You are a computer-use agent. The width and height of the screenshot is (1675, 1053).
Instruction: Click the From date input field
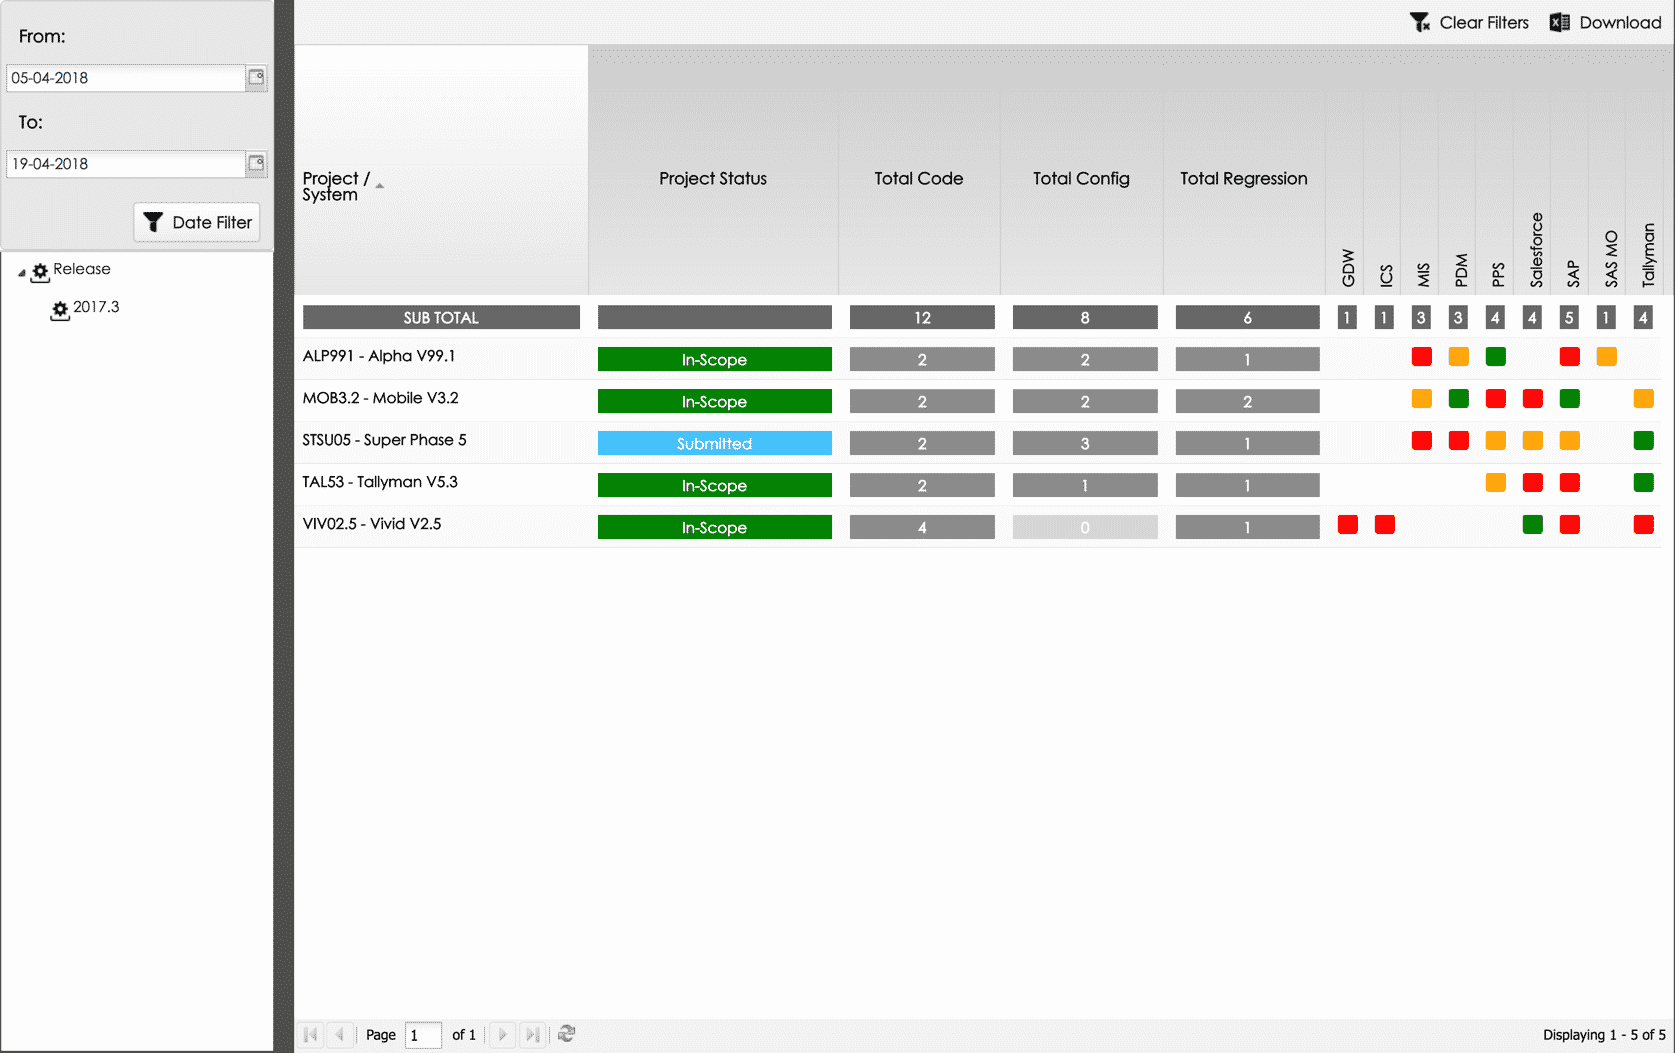point(126,78)
